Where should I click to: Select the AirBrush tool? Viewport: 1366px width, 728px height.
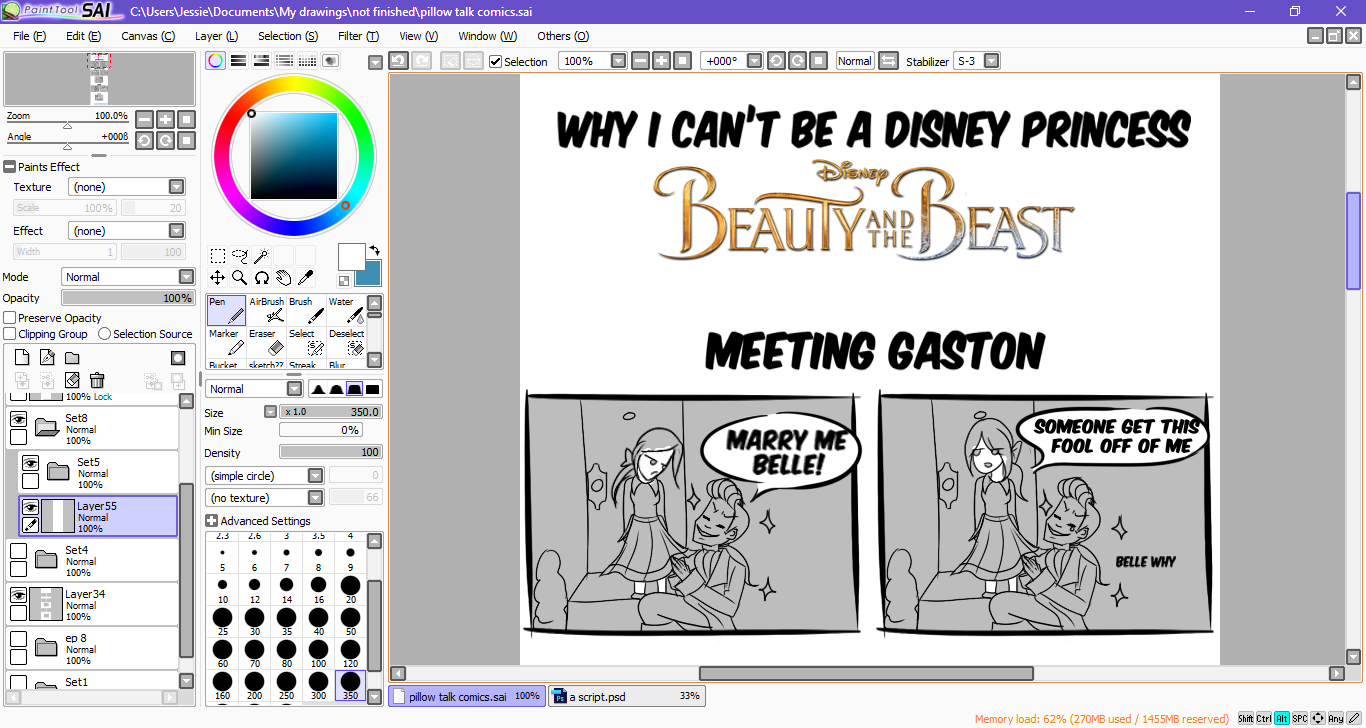(266, 310)
